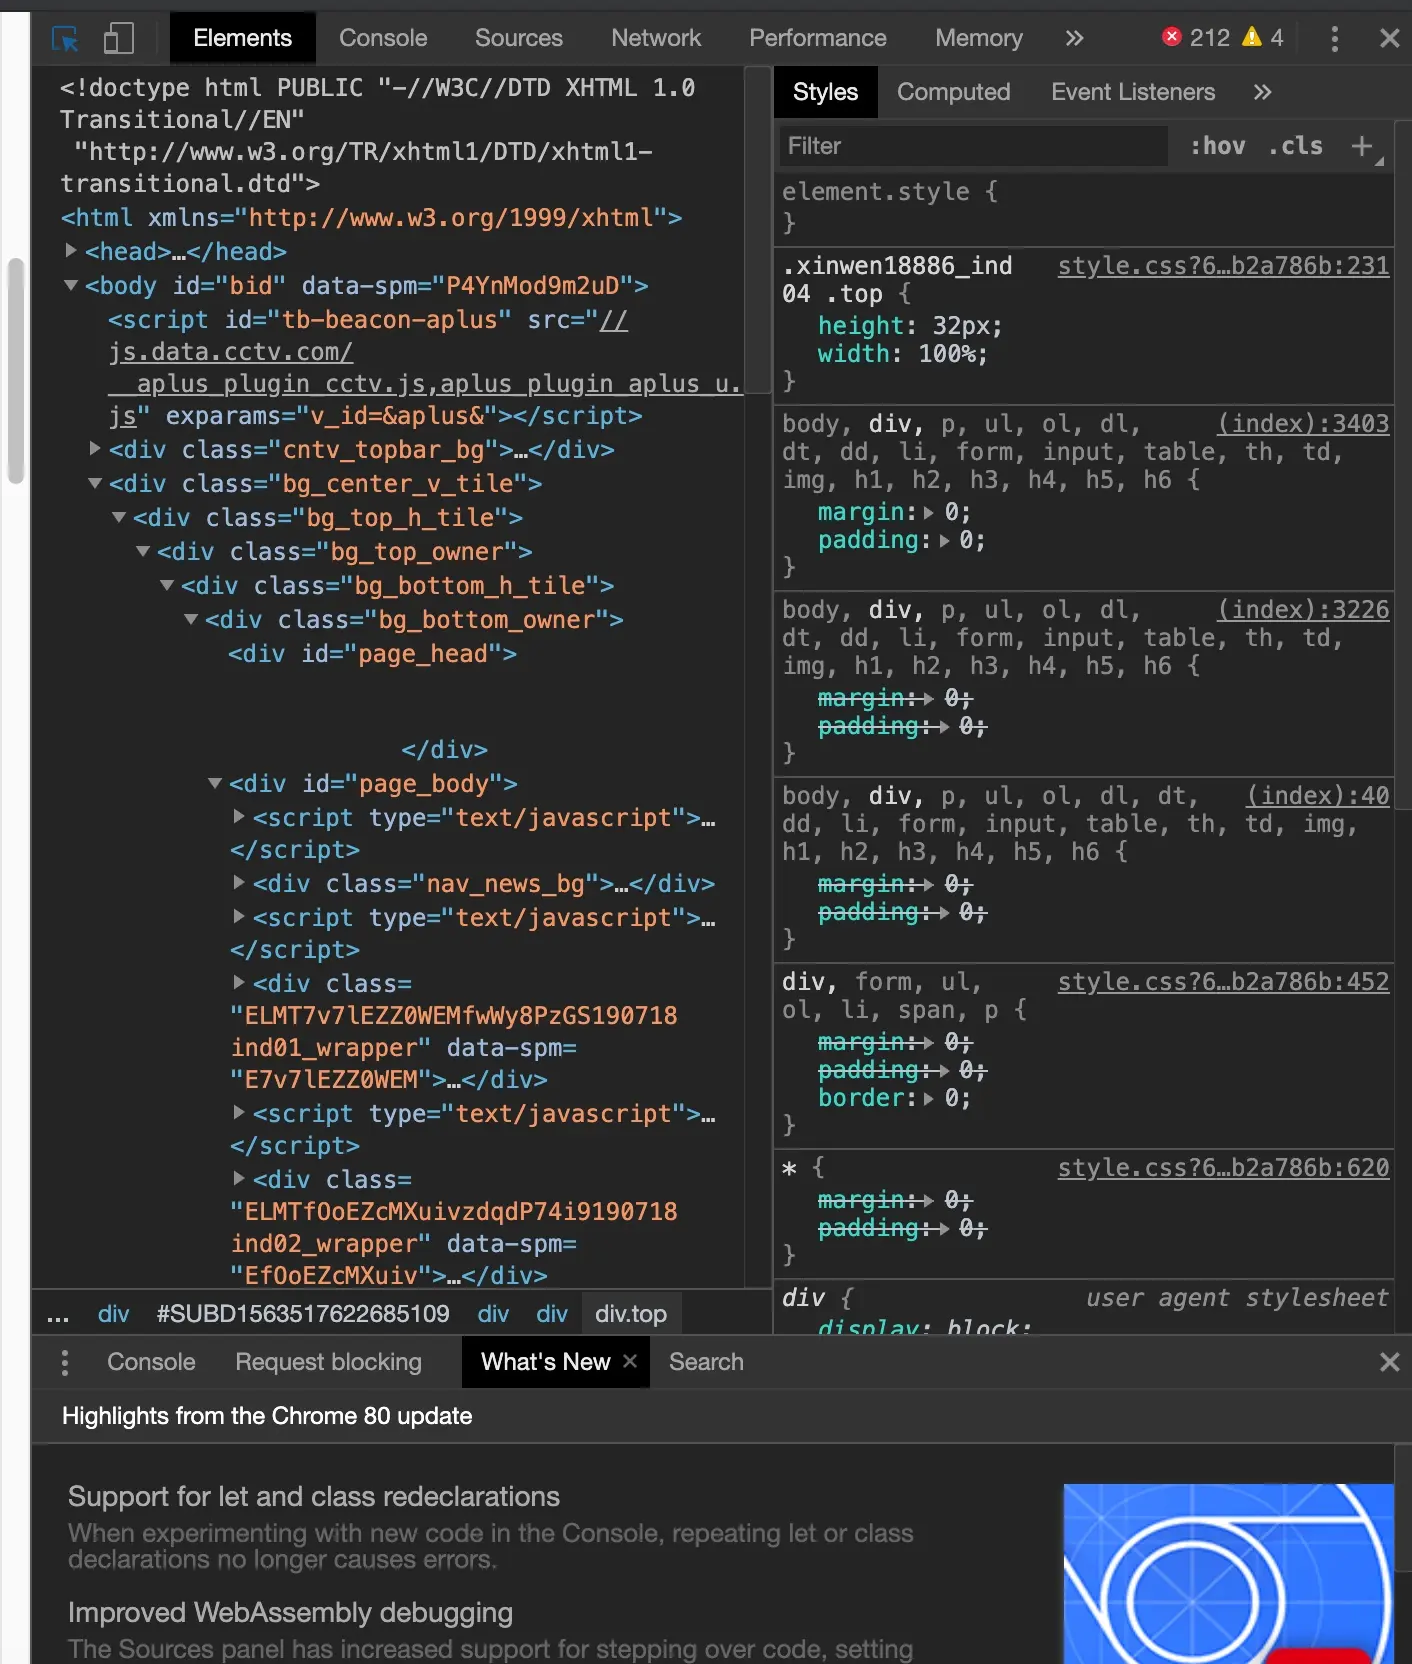Add a new style rule plus icon
The image size is (1412, 1664).
tap(1361, 146)
